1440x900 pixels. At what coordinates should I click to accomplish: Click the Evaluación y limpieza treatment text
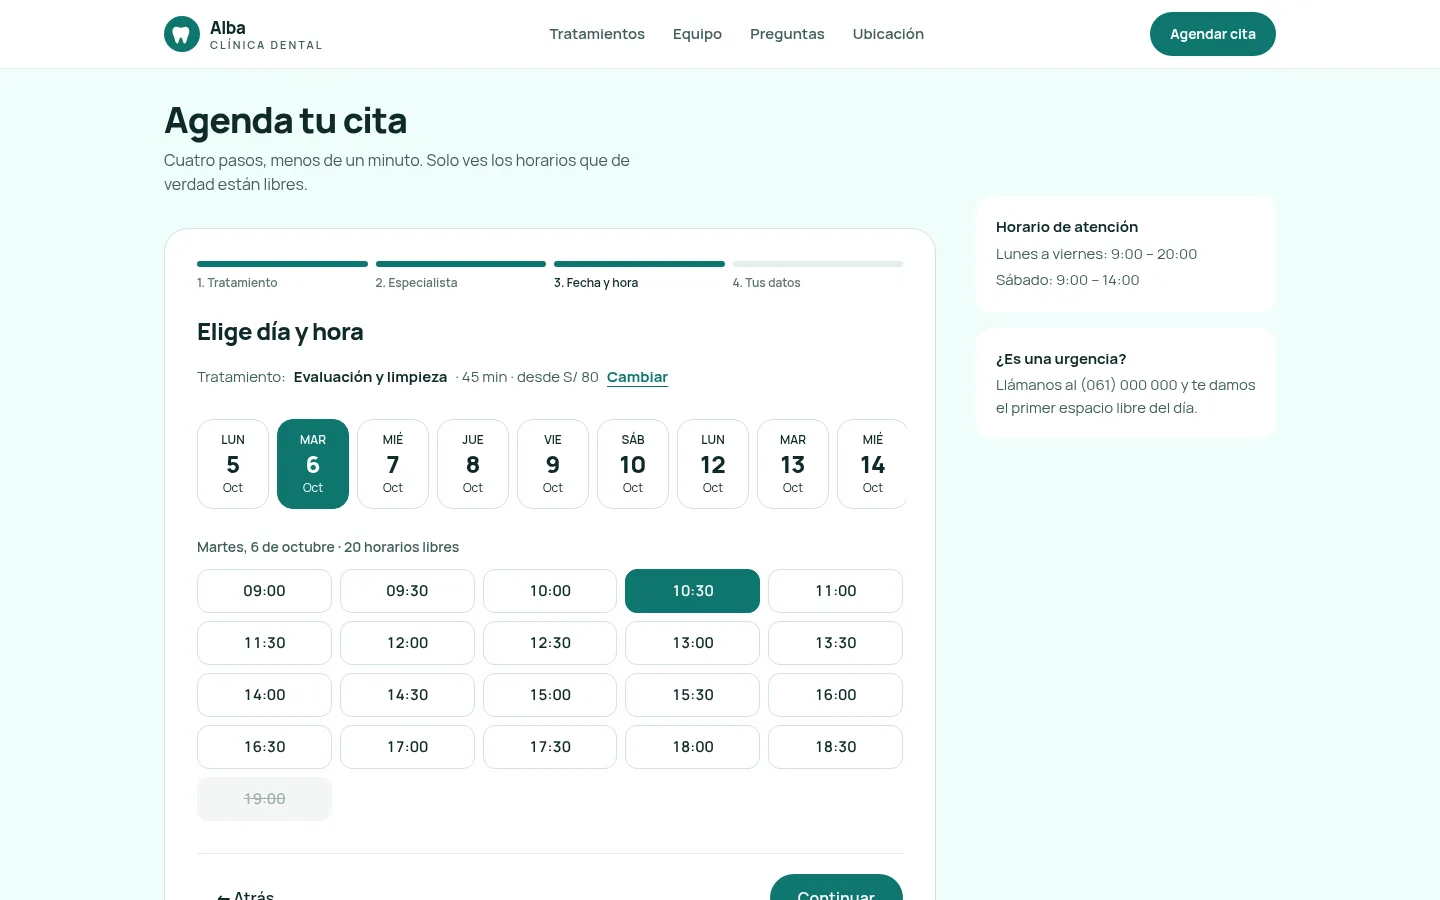[x=370, y=377]
